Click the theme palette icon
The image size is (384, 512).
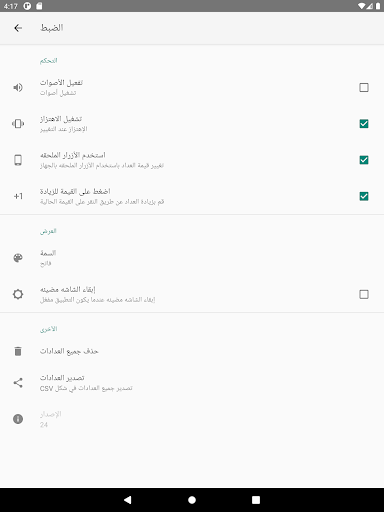point(18,258)
